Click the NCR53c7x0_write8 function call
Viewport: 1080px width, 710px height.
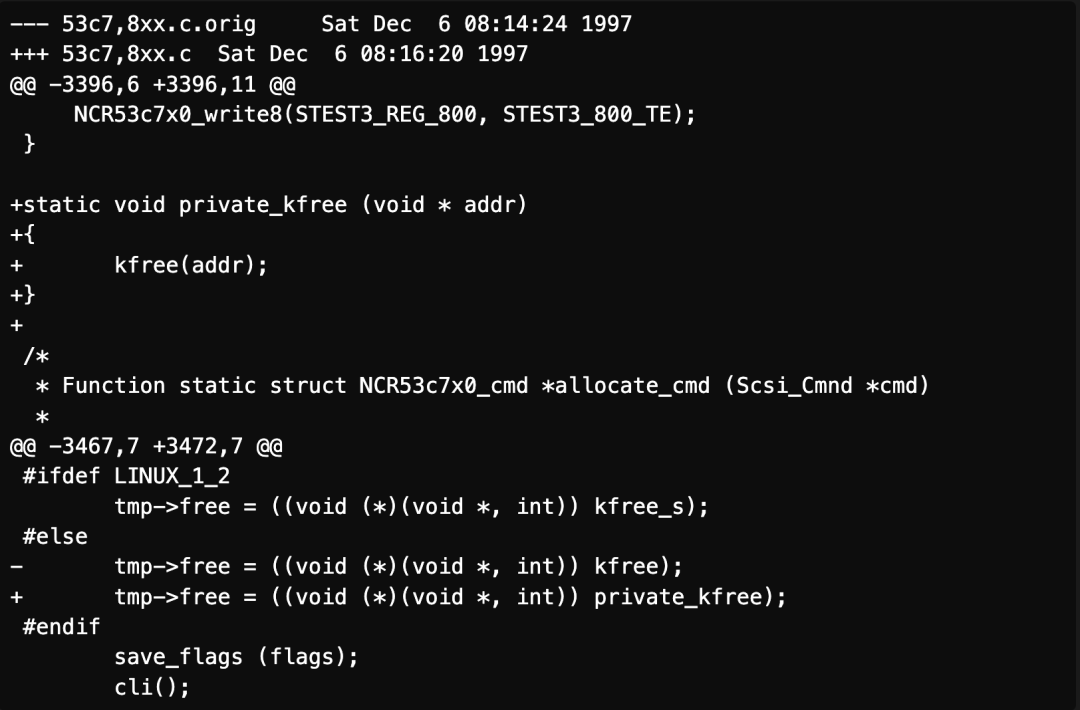[178, 114]
